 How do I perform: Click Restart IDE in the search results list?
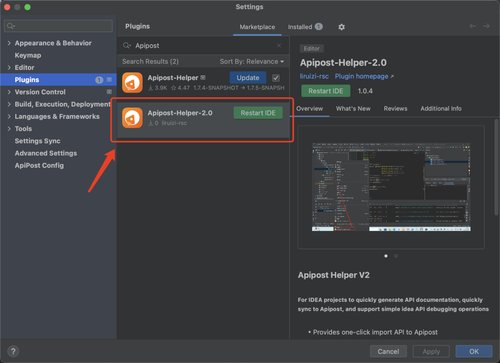[258, 113]
